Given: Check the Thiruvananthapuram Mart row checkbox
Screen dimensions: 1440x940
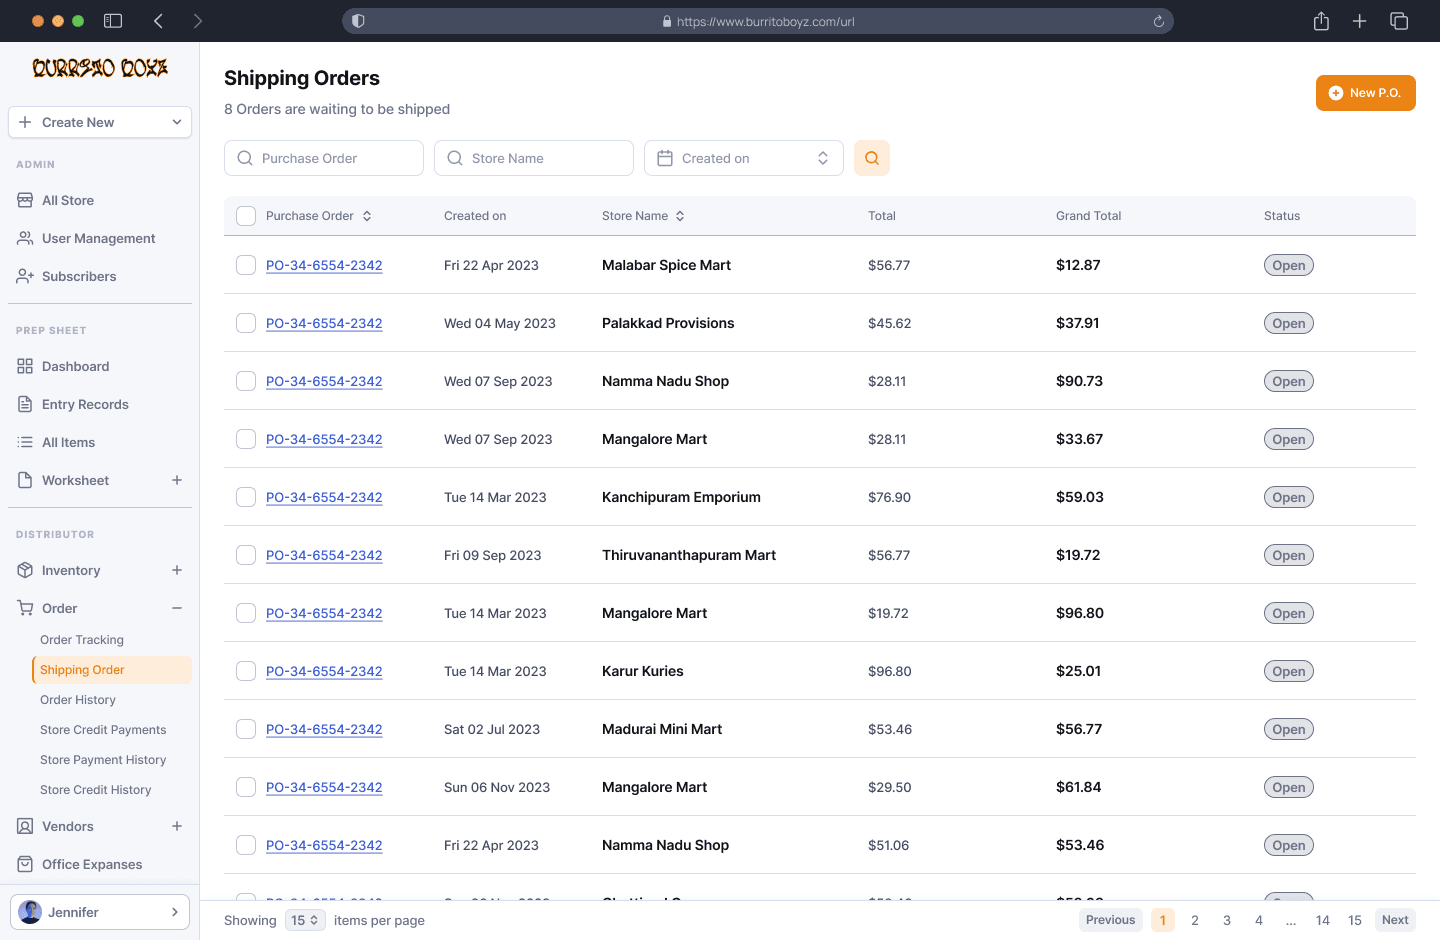Looking at the screenshot, I should [246, 555].
